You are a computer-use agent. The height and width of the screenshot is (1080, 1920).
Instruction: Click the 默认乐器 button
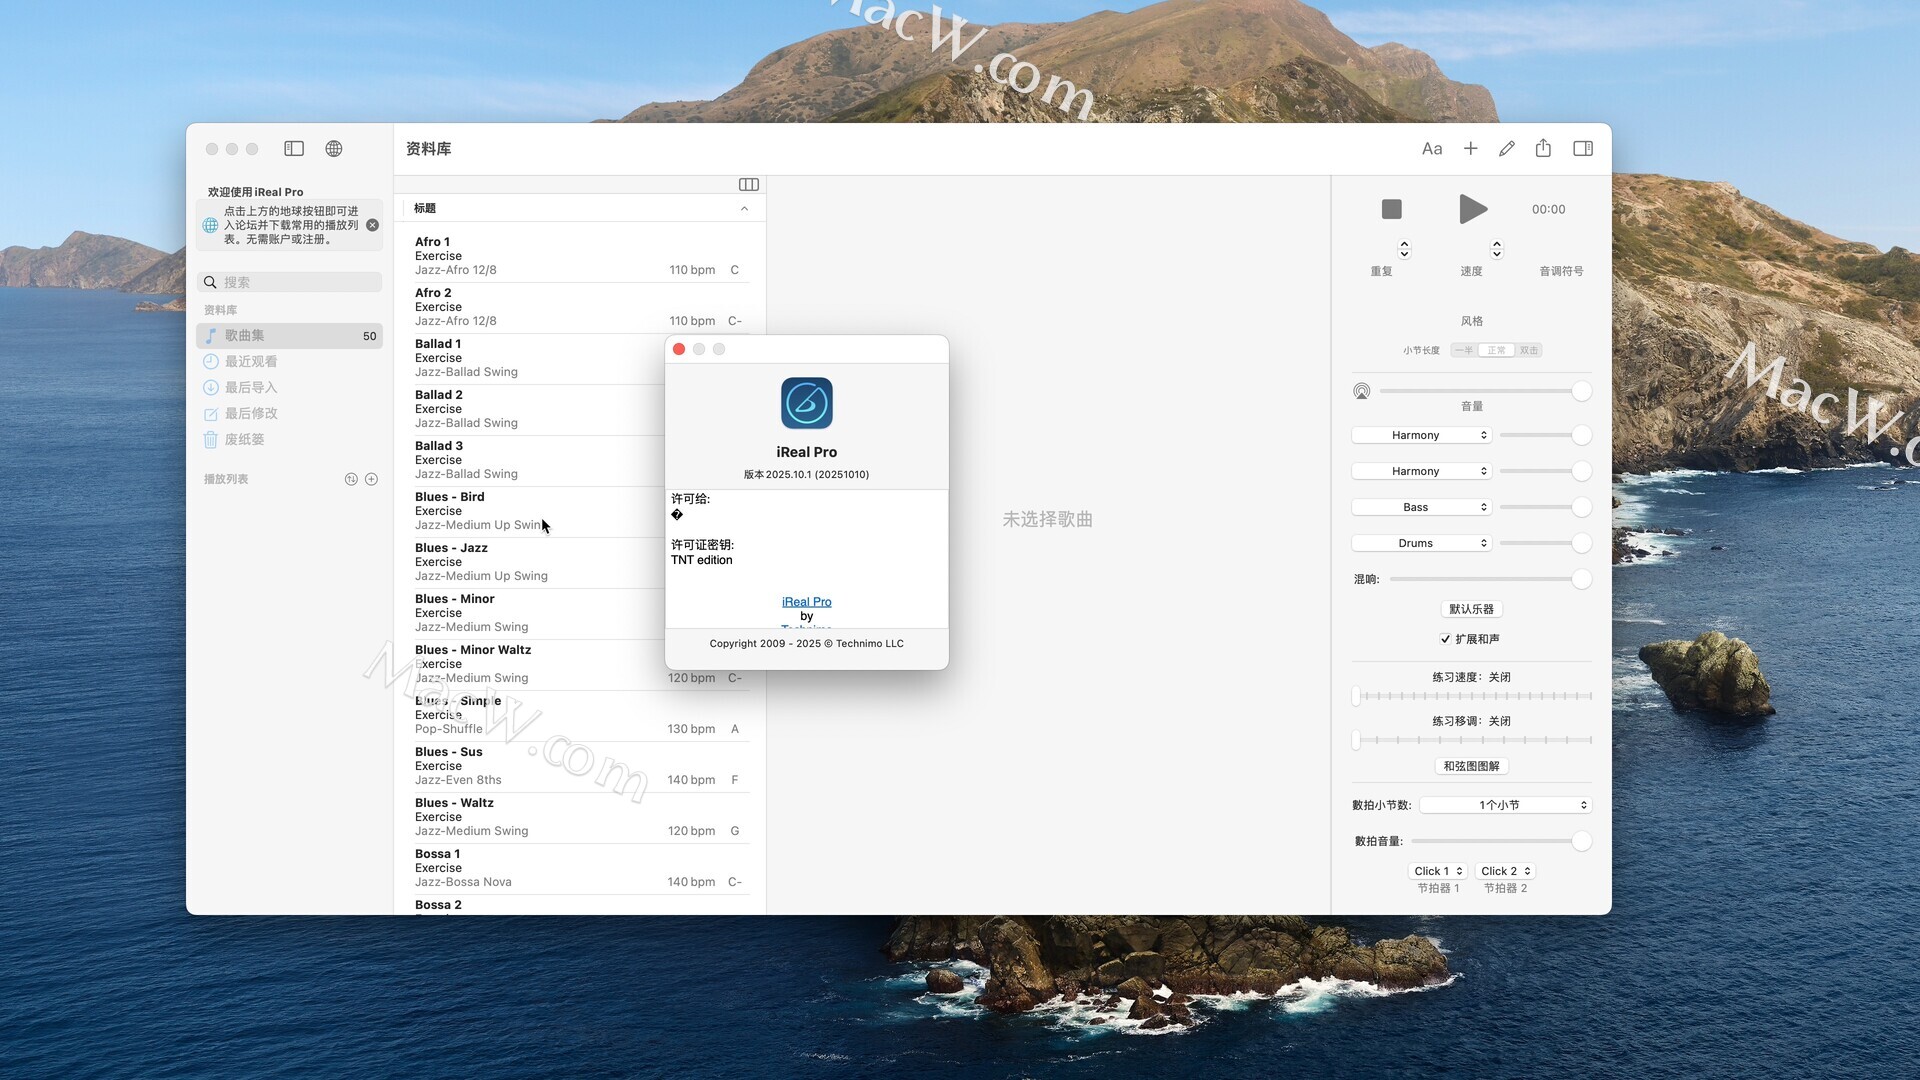pyautogui.click(x=1471, y=610)
